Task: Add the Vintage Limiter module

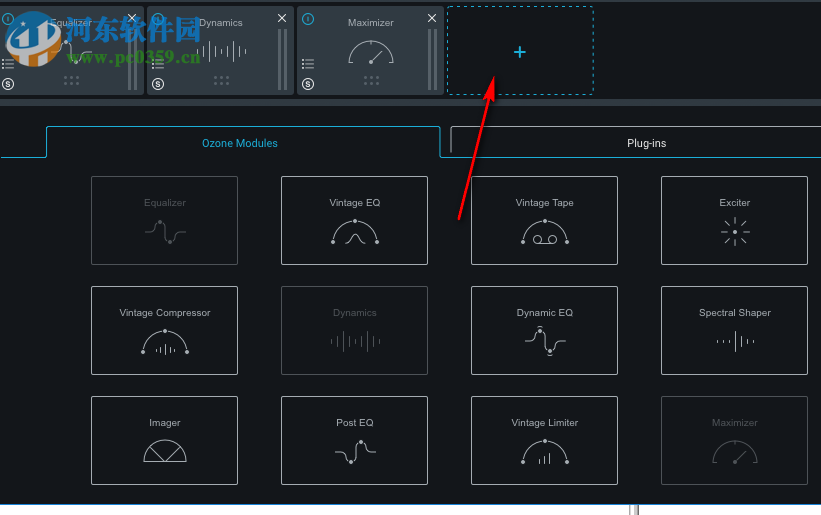Action: [545, 440]
